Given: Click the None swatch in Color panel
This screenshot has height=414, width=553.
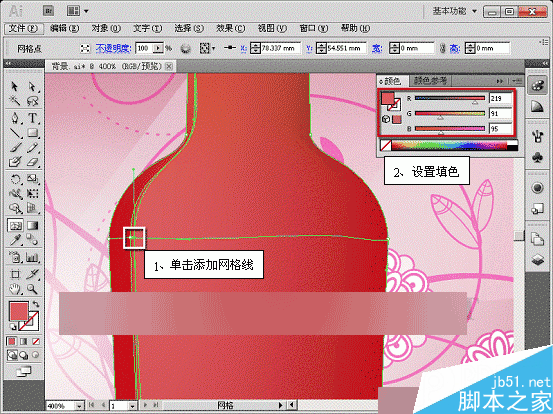Looking at the screenshot, I should point(385,146).
